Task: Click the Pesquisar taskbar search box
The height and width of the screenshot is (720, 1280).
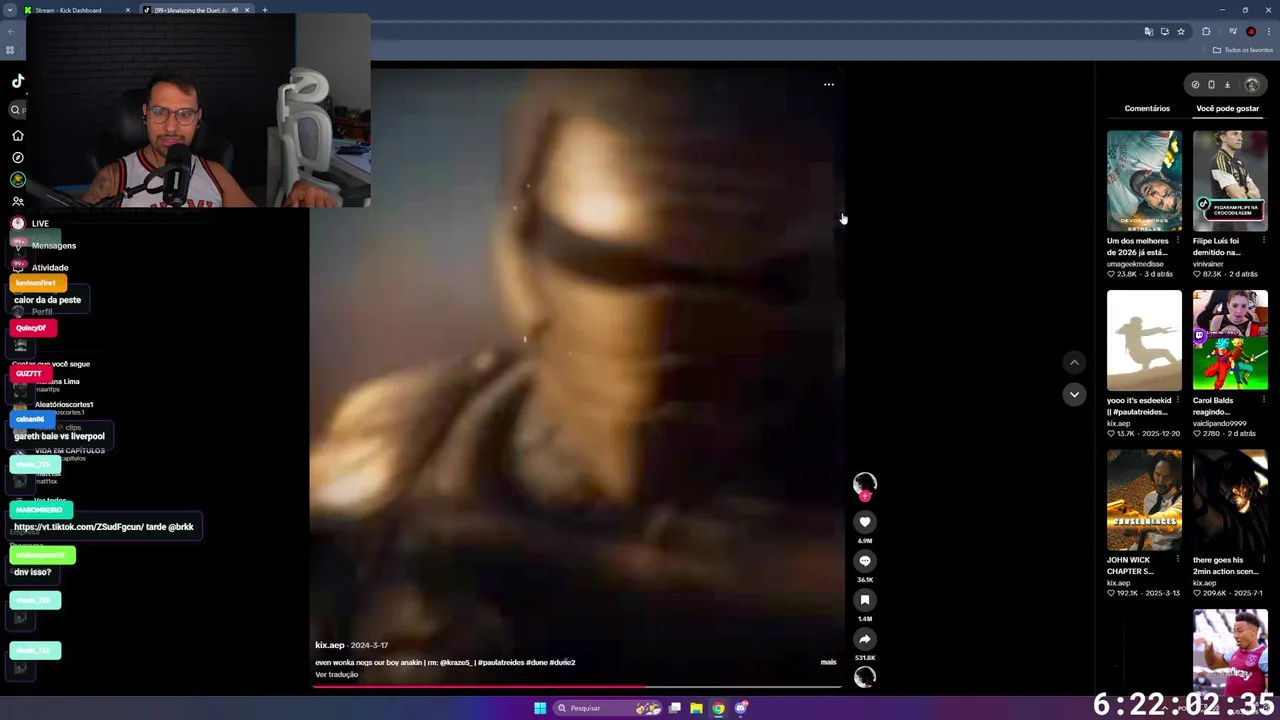Action: 607,708
